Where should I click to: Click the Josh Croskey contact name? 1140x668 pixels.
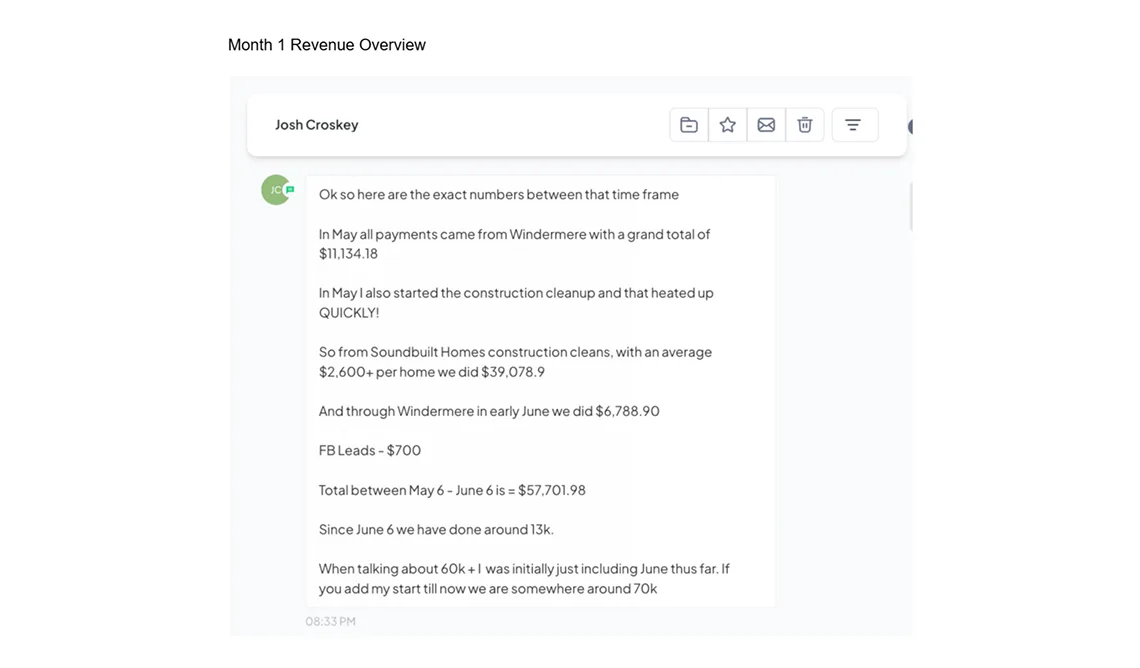pos(316,125)
